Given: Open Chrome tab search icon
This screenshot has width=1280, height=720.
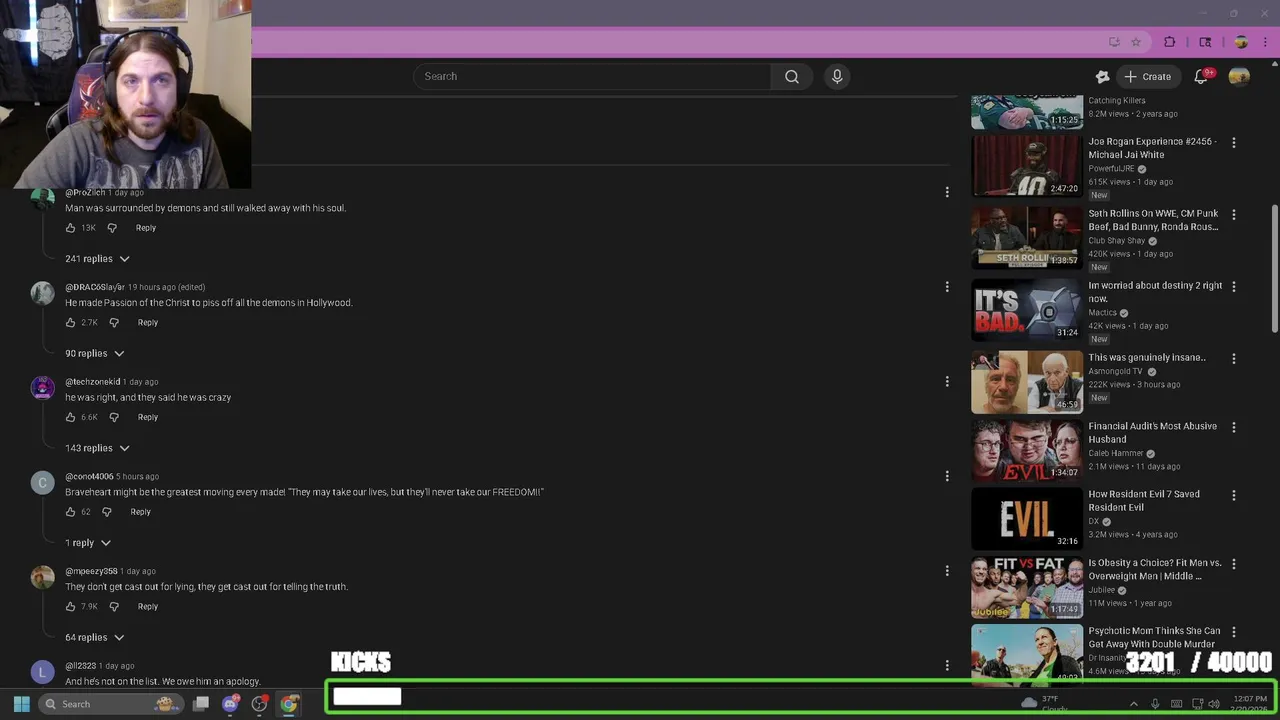Looking at the screenshot, I should coord(1205,42).
